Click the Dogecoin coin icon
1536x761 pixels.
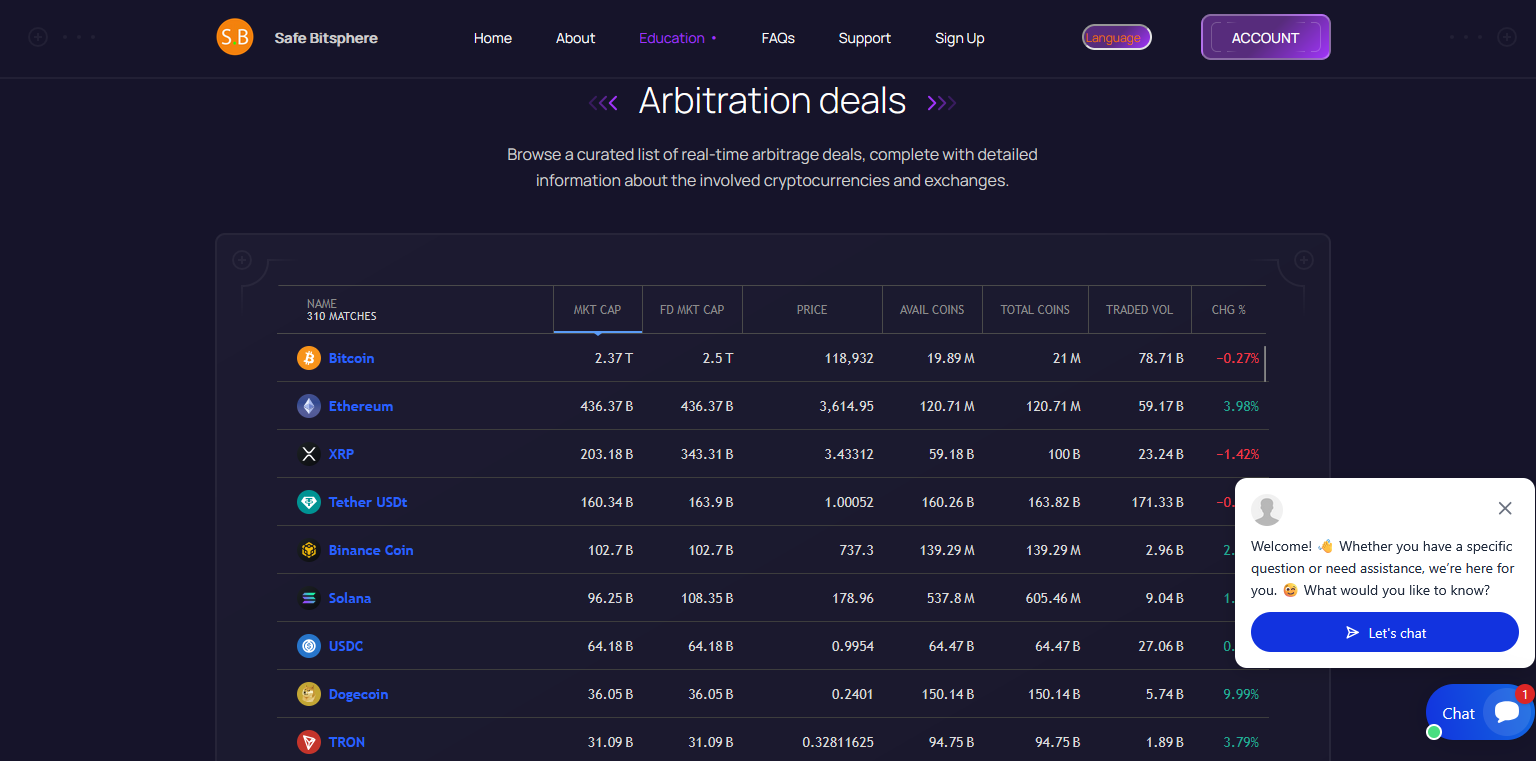tap(309, 694)
